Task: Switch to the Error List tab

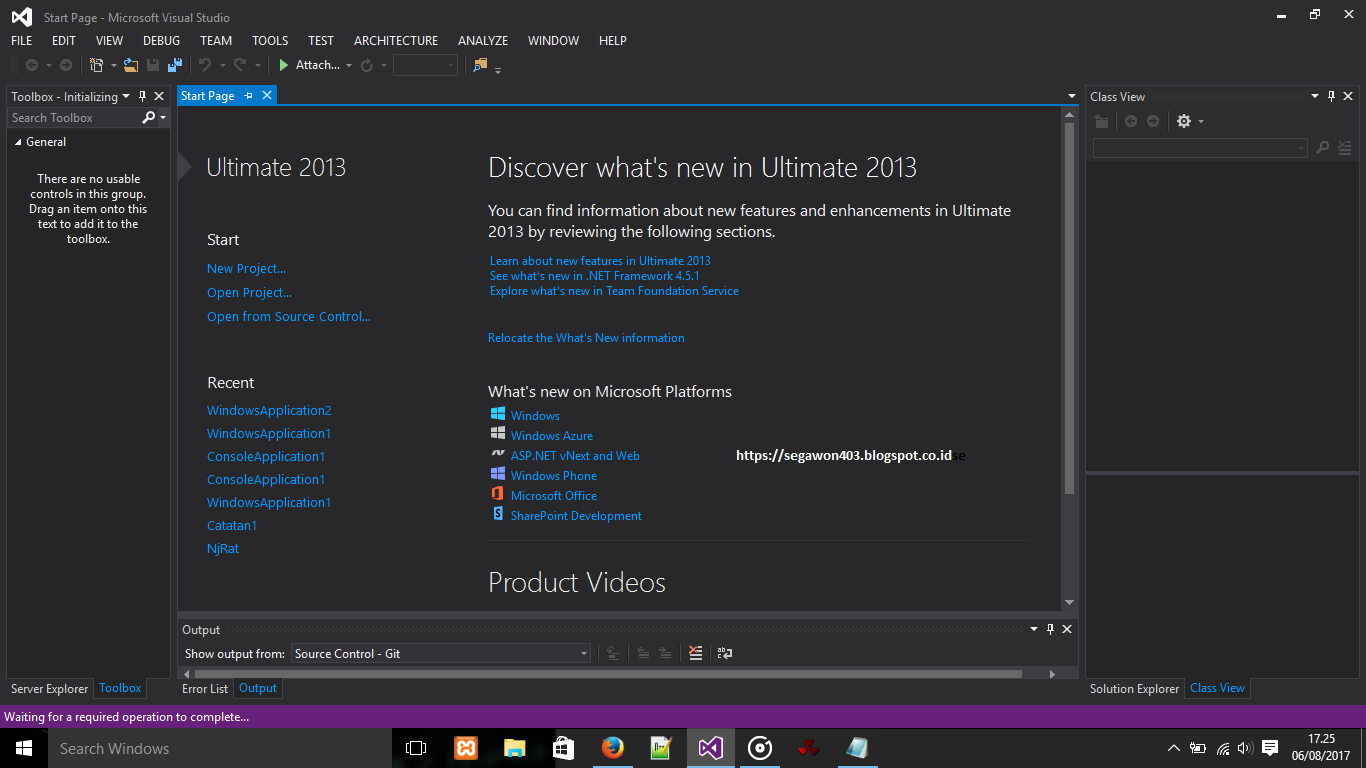Action: (205, 688)
